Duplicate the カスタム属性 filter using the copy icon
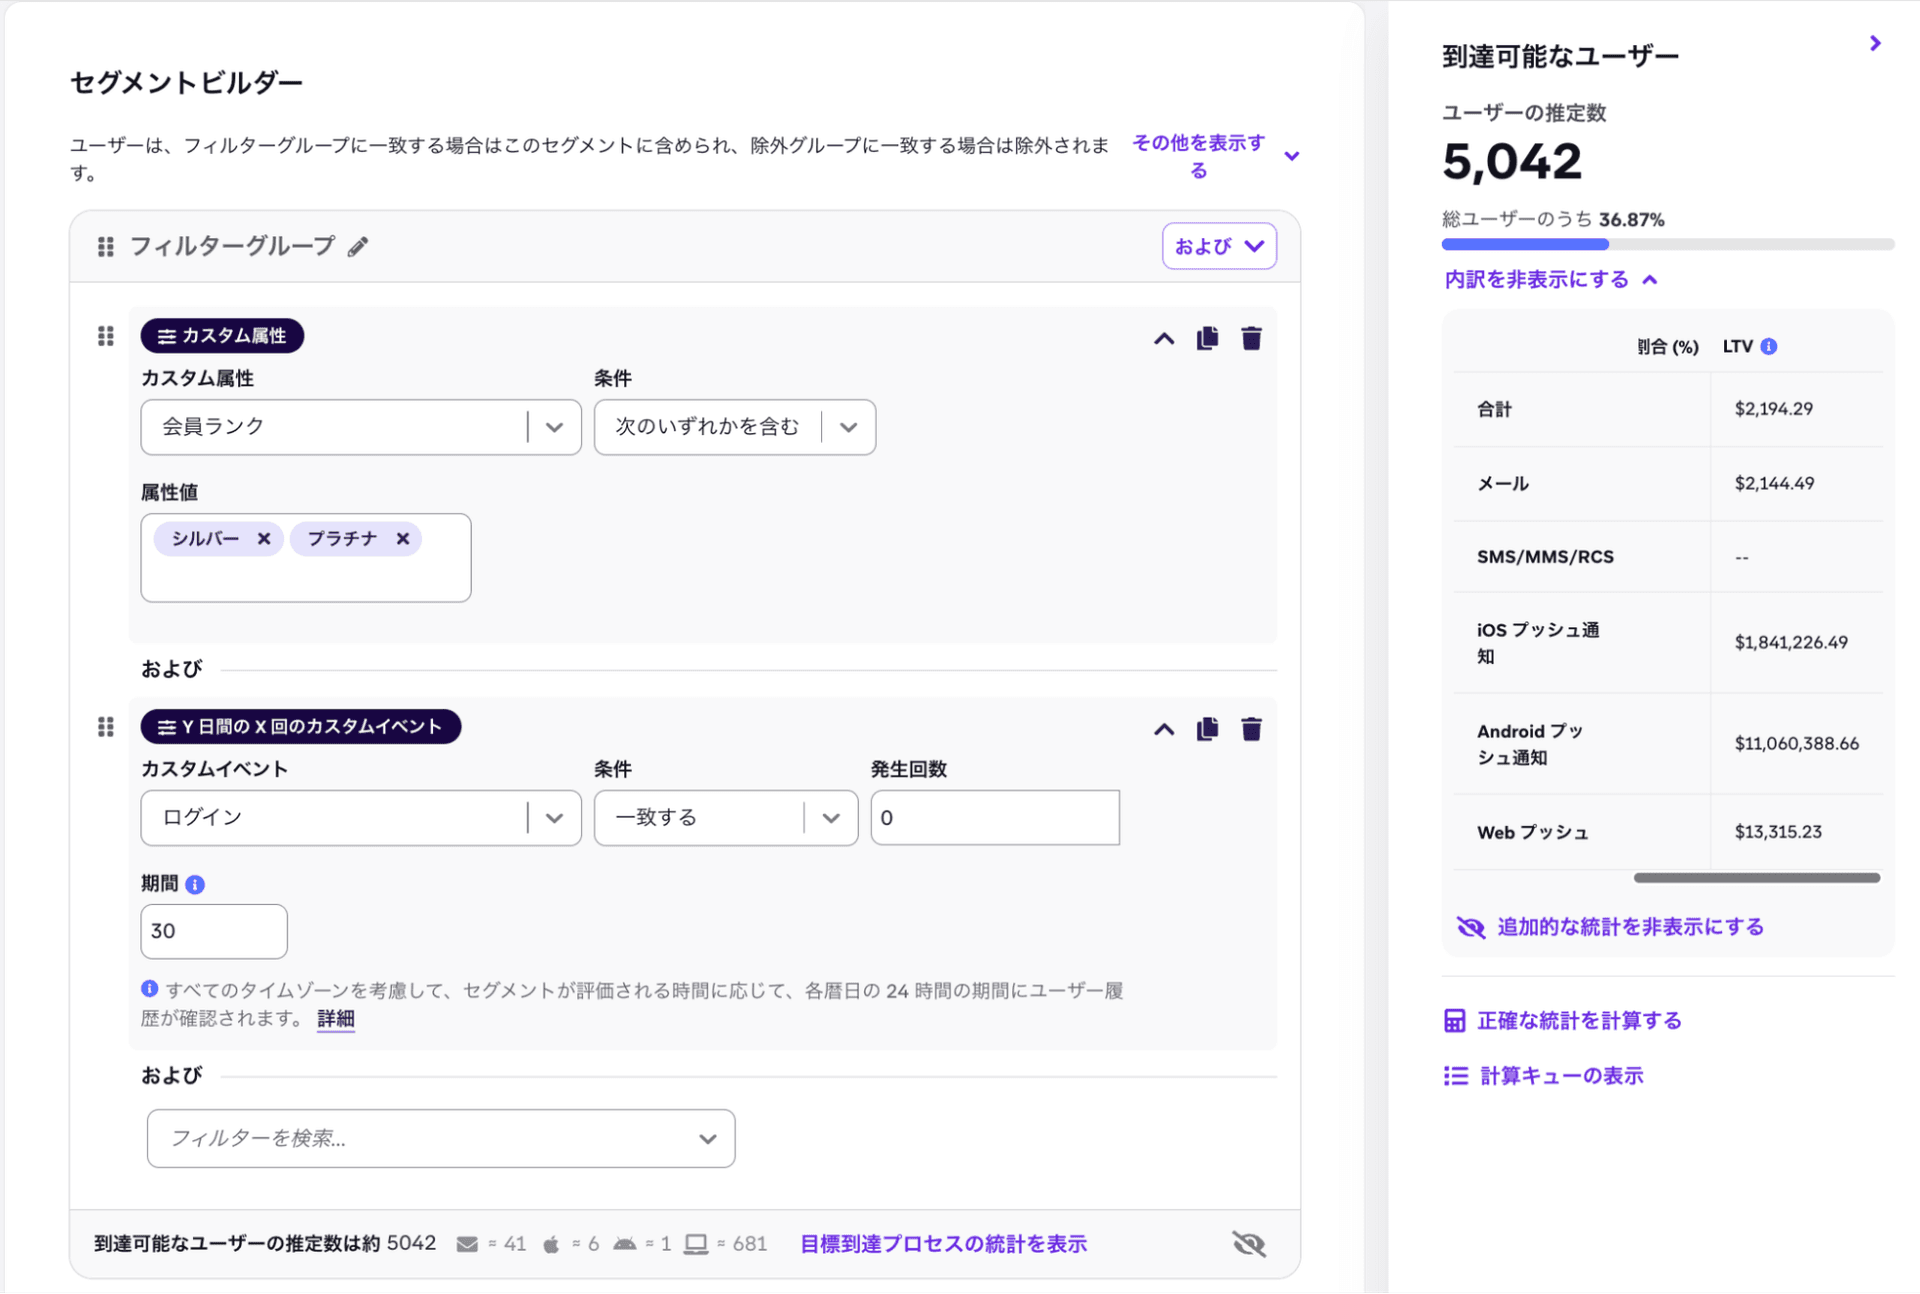Screen dimensions: 1920x1294 (x=1206, y=338)
